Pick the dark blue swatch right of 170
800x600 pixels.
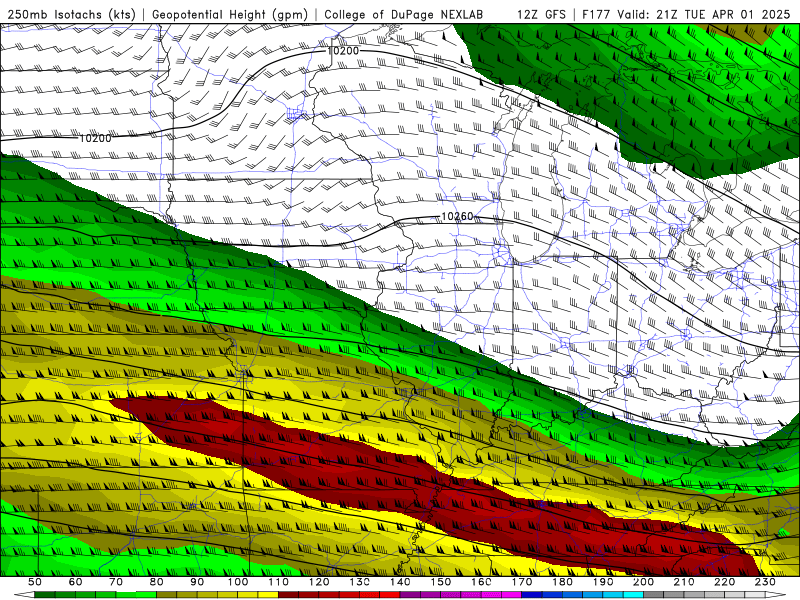click(532, 595)
